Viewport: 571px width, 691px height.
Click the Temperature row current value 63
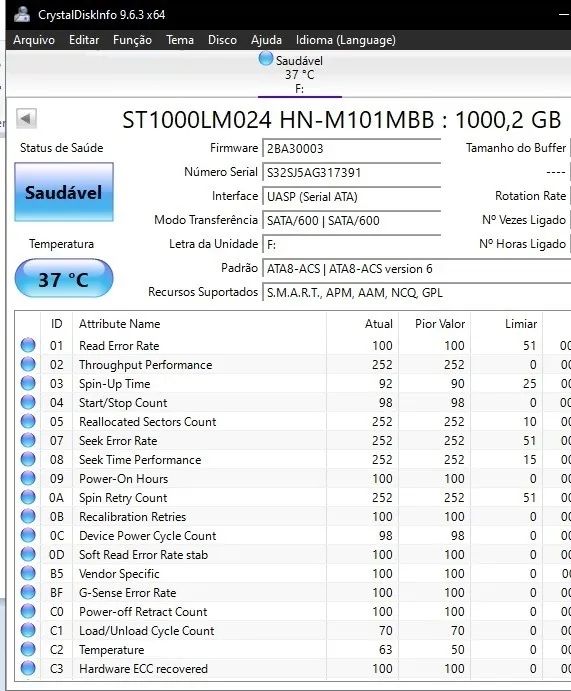(386, 650)
